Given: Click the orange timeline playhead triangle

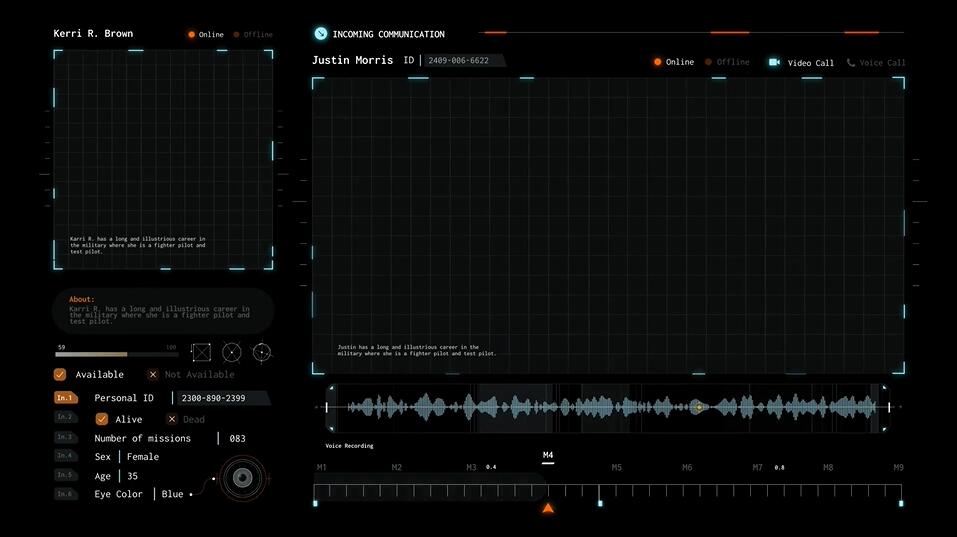Looking at the screenshot, I should coord(548,509).
